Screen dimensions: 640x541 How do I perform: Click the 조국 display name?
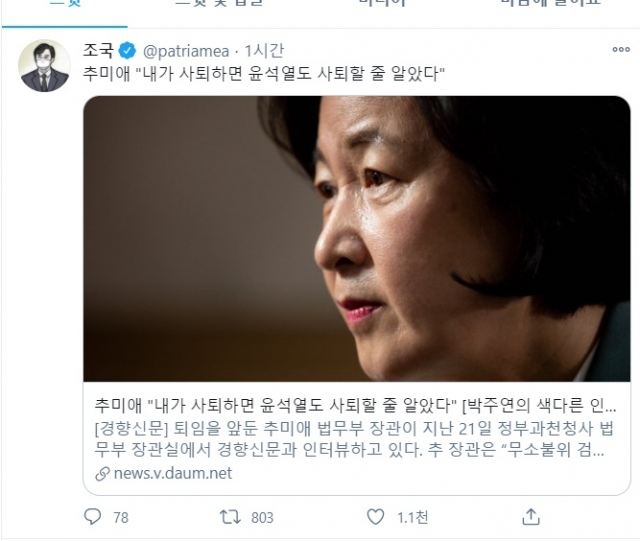point(98,50)
